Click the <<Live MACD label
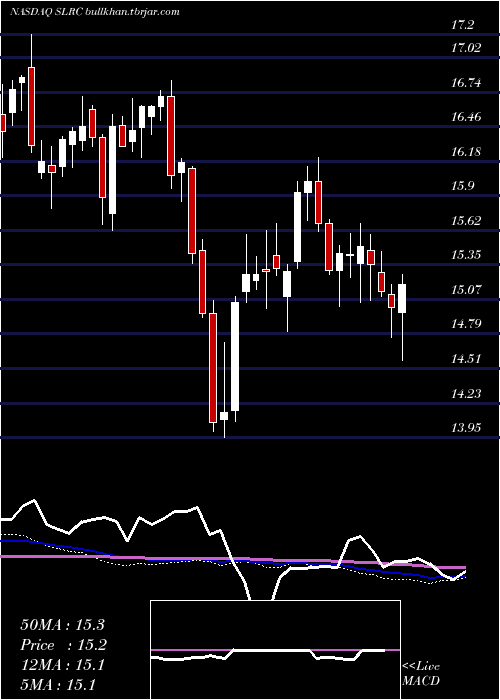This screenshot has height=700, width=500. point(421,673)
